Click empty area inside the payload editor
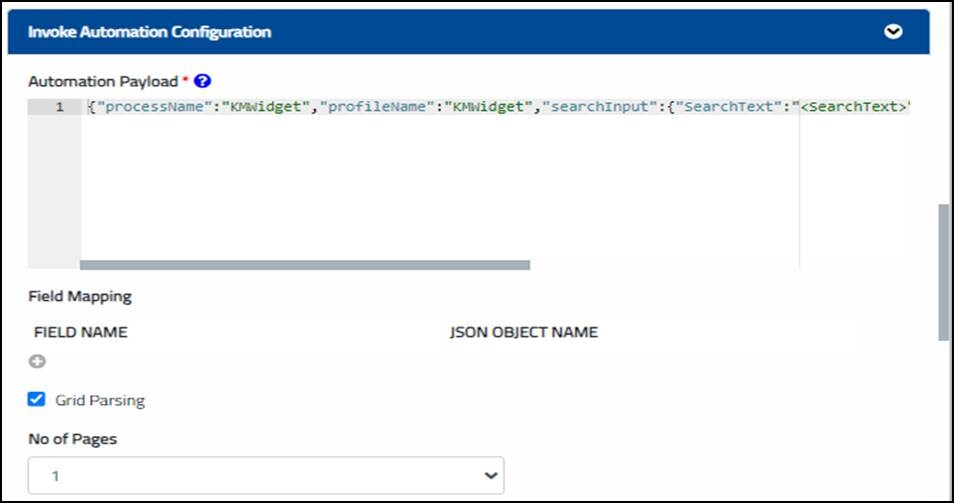 coord(440,190)
